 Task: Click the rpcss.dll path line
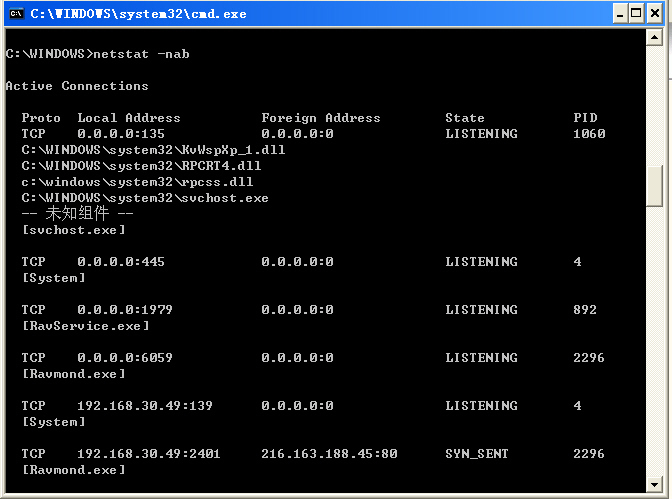pos(138,182)
